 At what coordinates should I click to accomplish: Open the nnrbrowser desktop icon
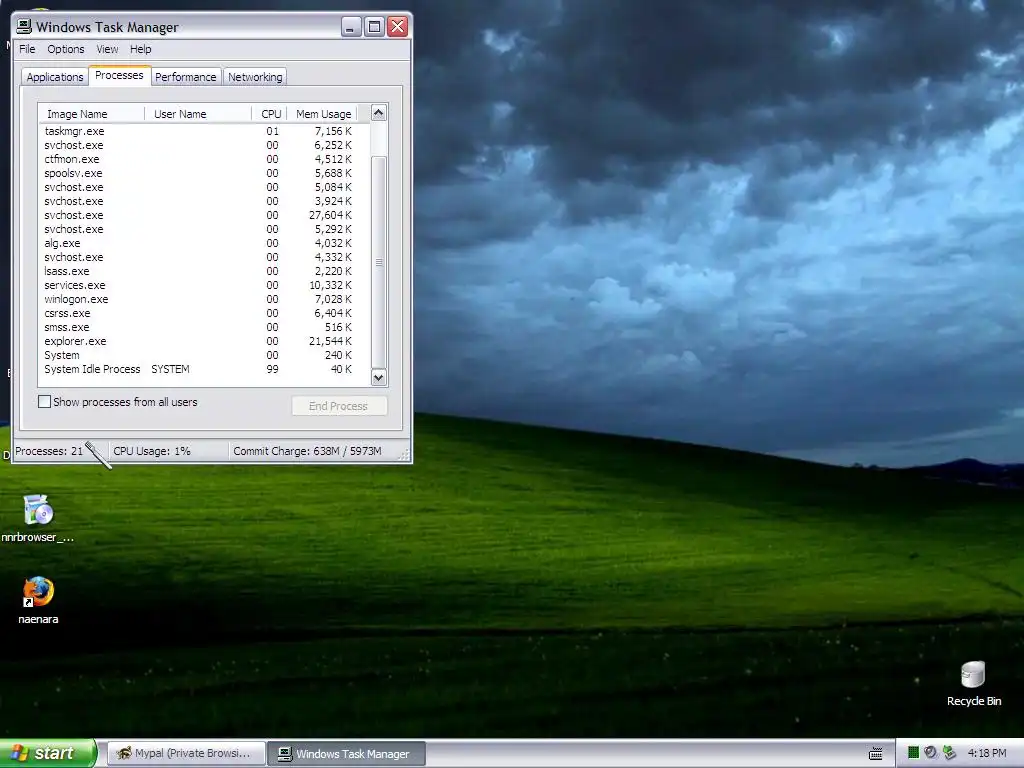38,519
